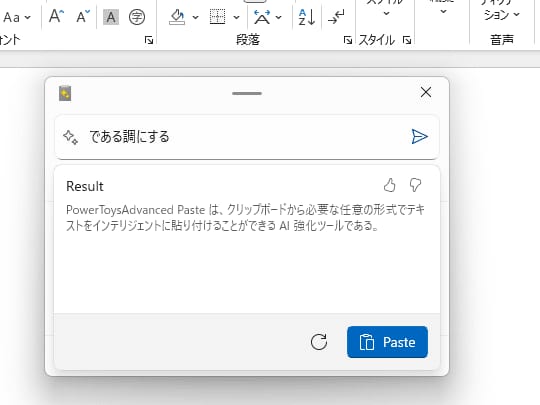Click the Asian layout character scaling icon

point(262,17)
